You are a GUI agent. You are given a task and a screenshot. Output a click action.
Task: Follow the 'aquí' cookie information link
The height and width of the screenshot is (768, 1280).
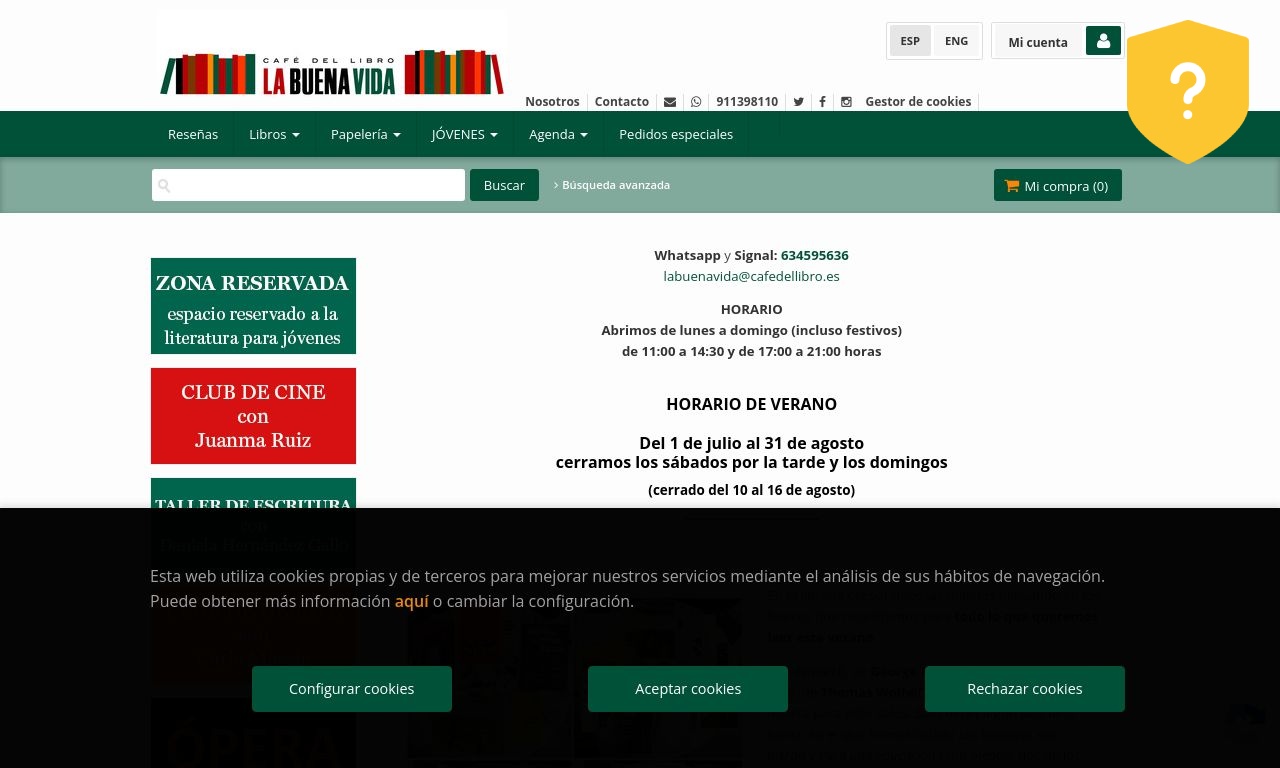click(412, 601)
